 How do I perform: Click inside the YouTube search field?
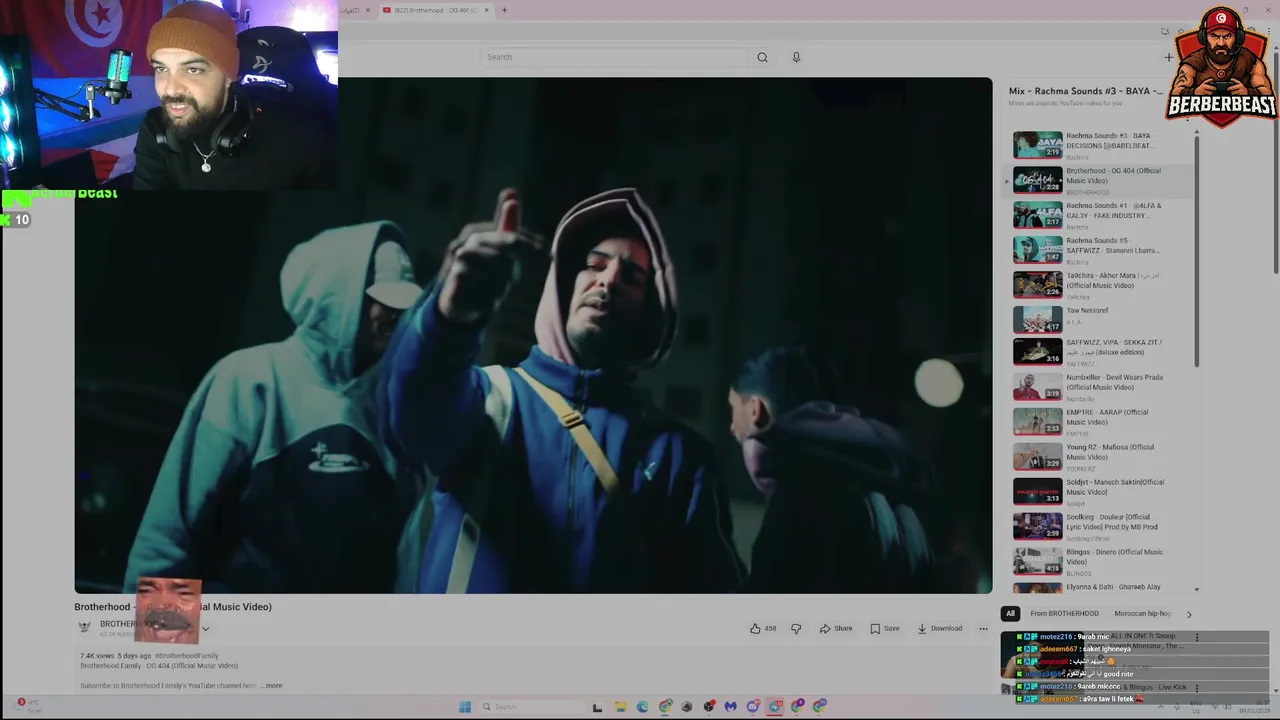click(615, 57)
